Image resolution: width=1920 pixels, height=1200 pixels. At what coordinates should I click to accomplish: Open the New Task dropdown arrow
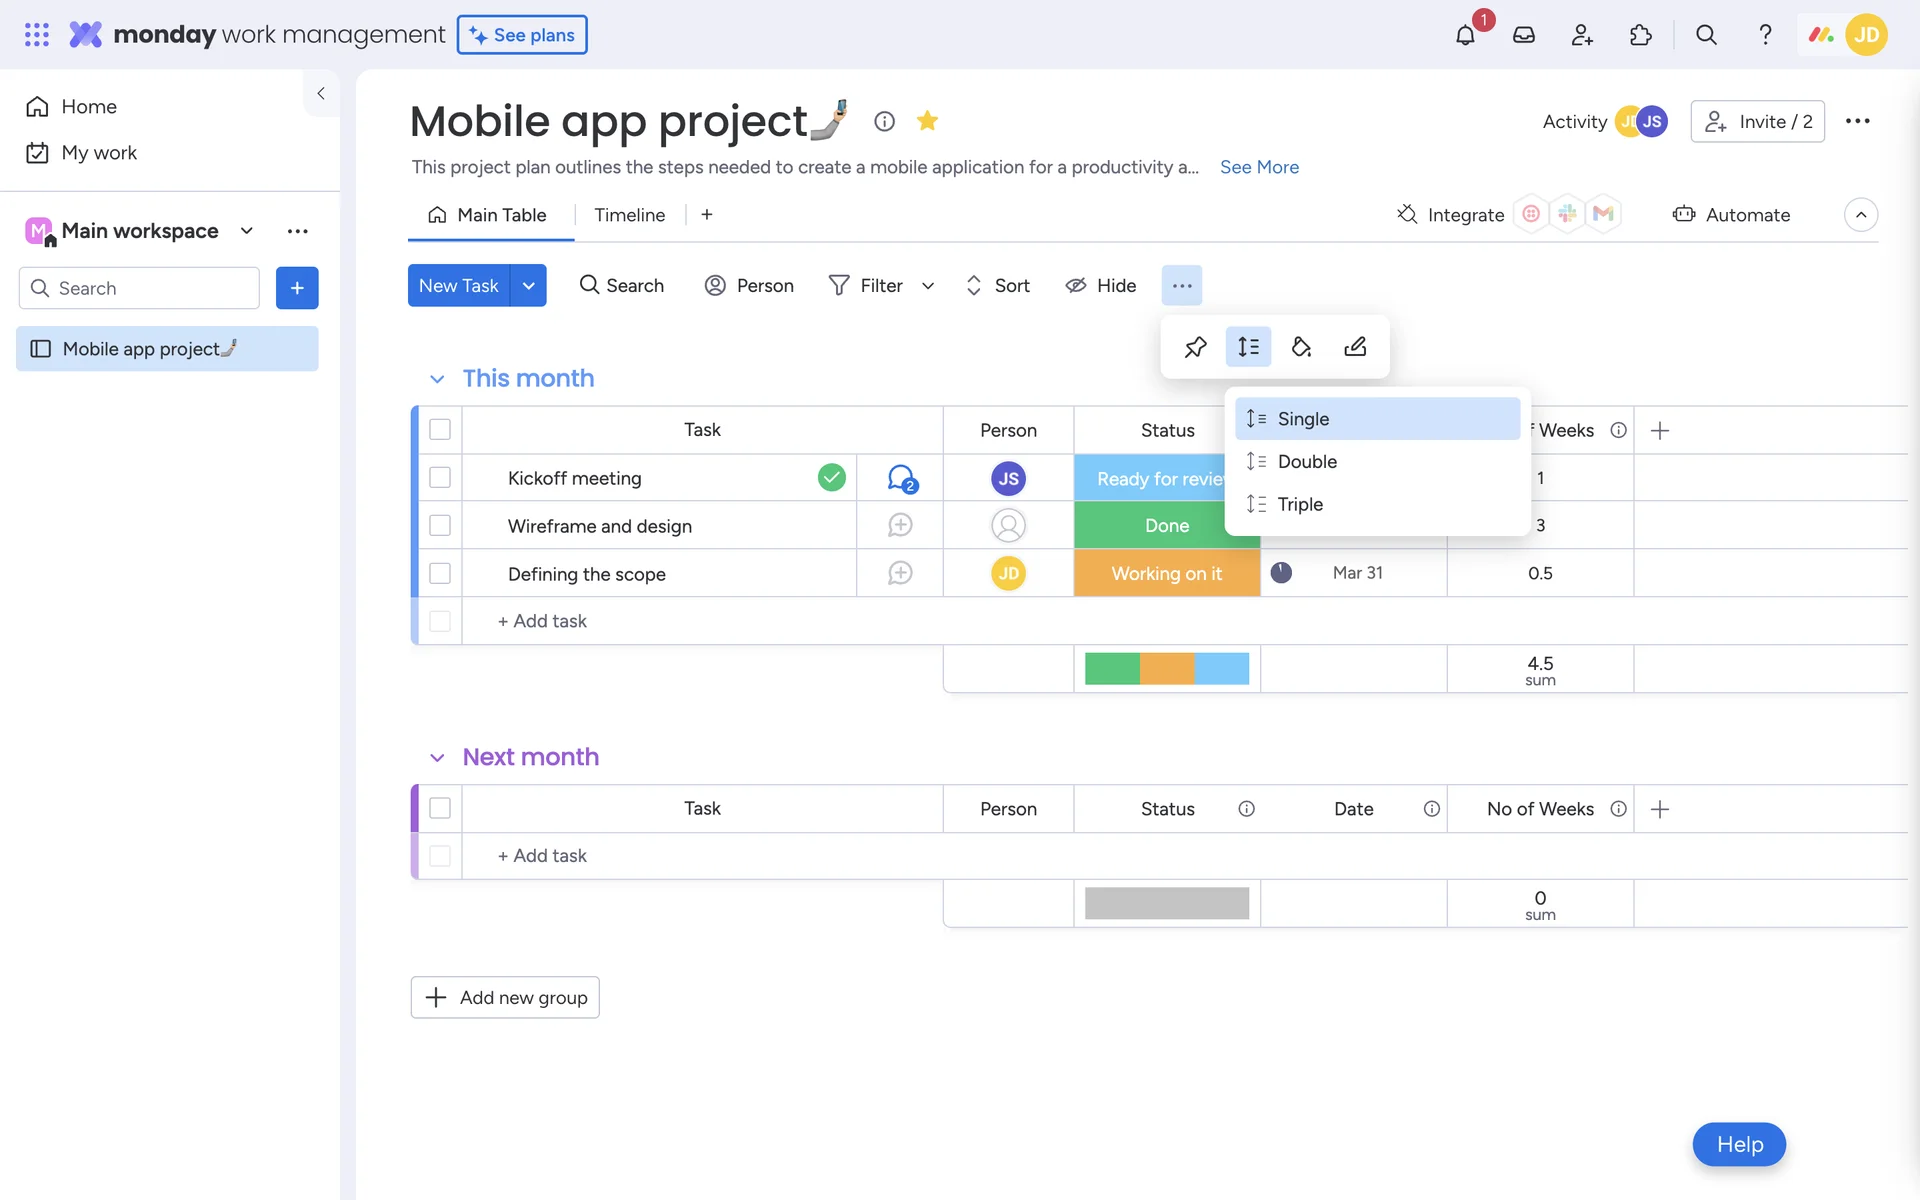528,286
